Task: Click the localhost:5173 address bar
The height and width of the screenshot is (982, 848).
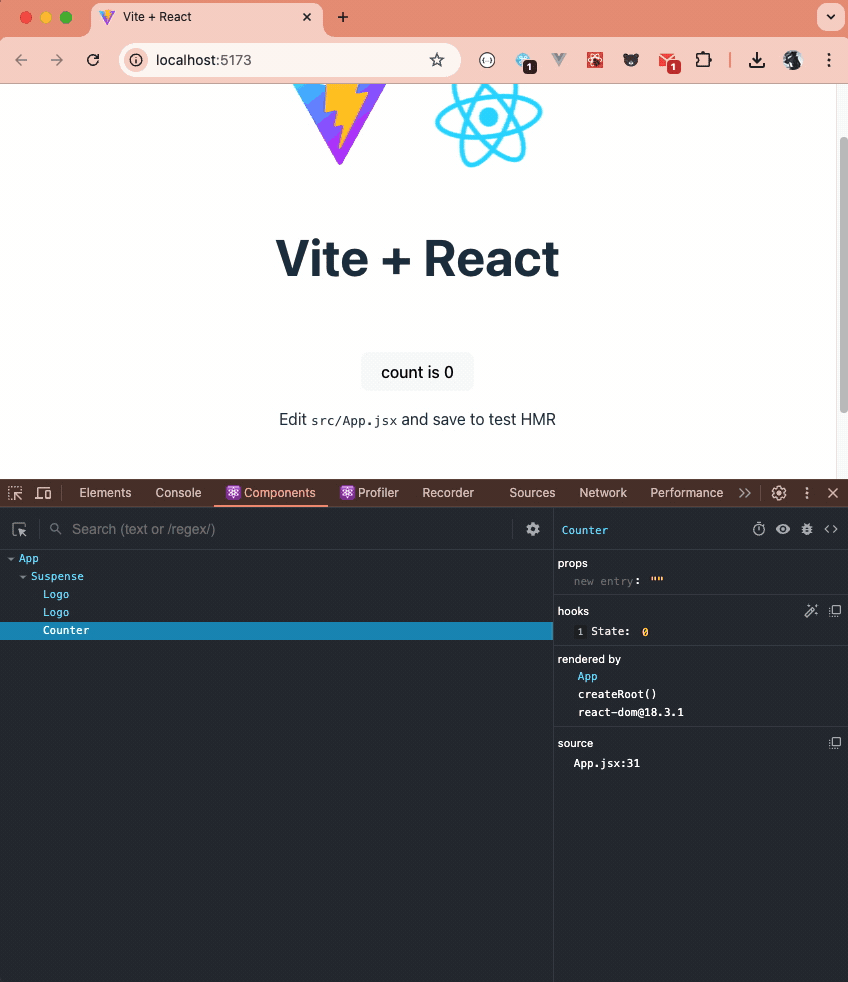Action: click(290, 60)
